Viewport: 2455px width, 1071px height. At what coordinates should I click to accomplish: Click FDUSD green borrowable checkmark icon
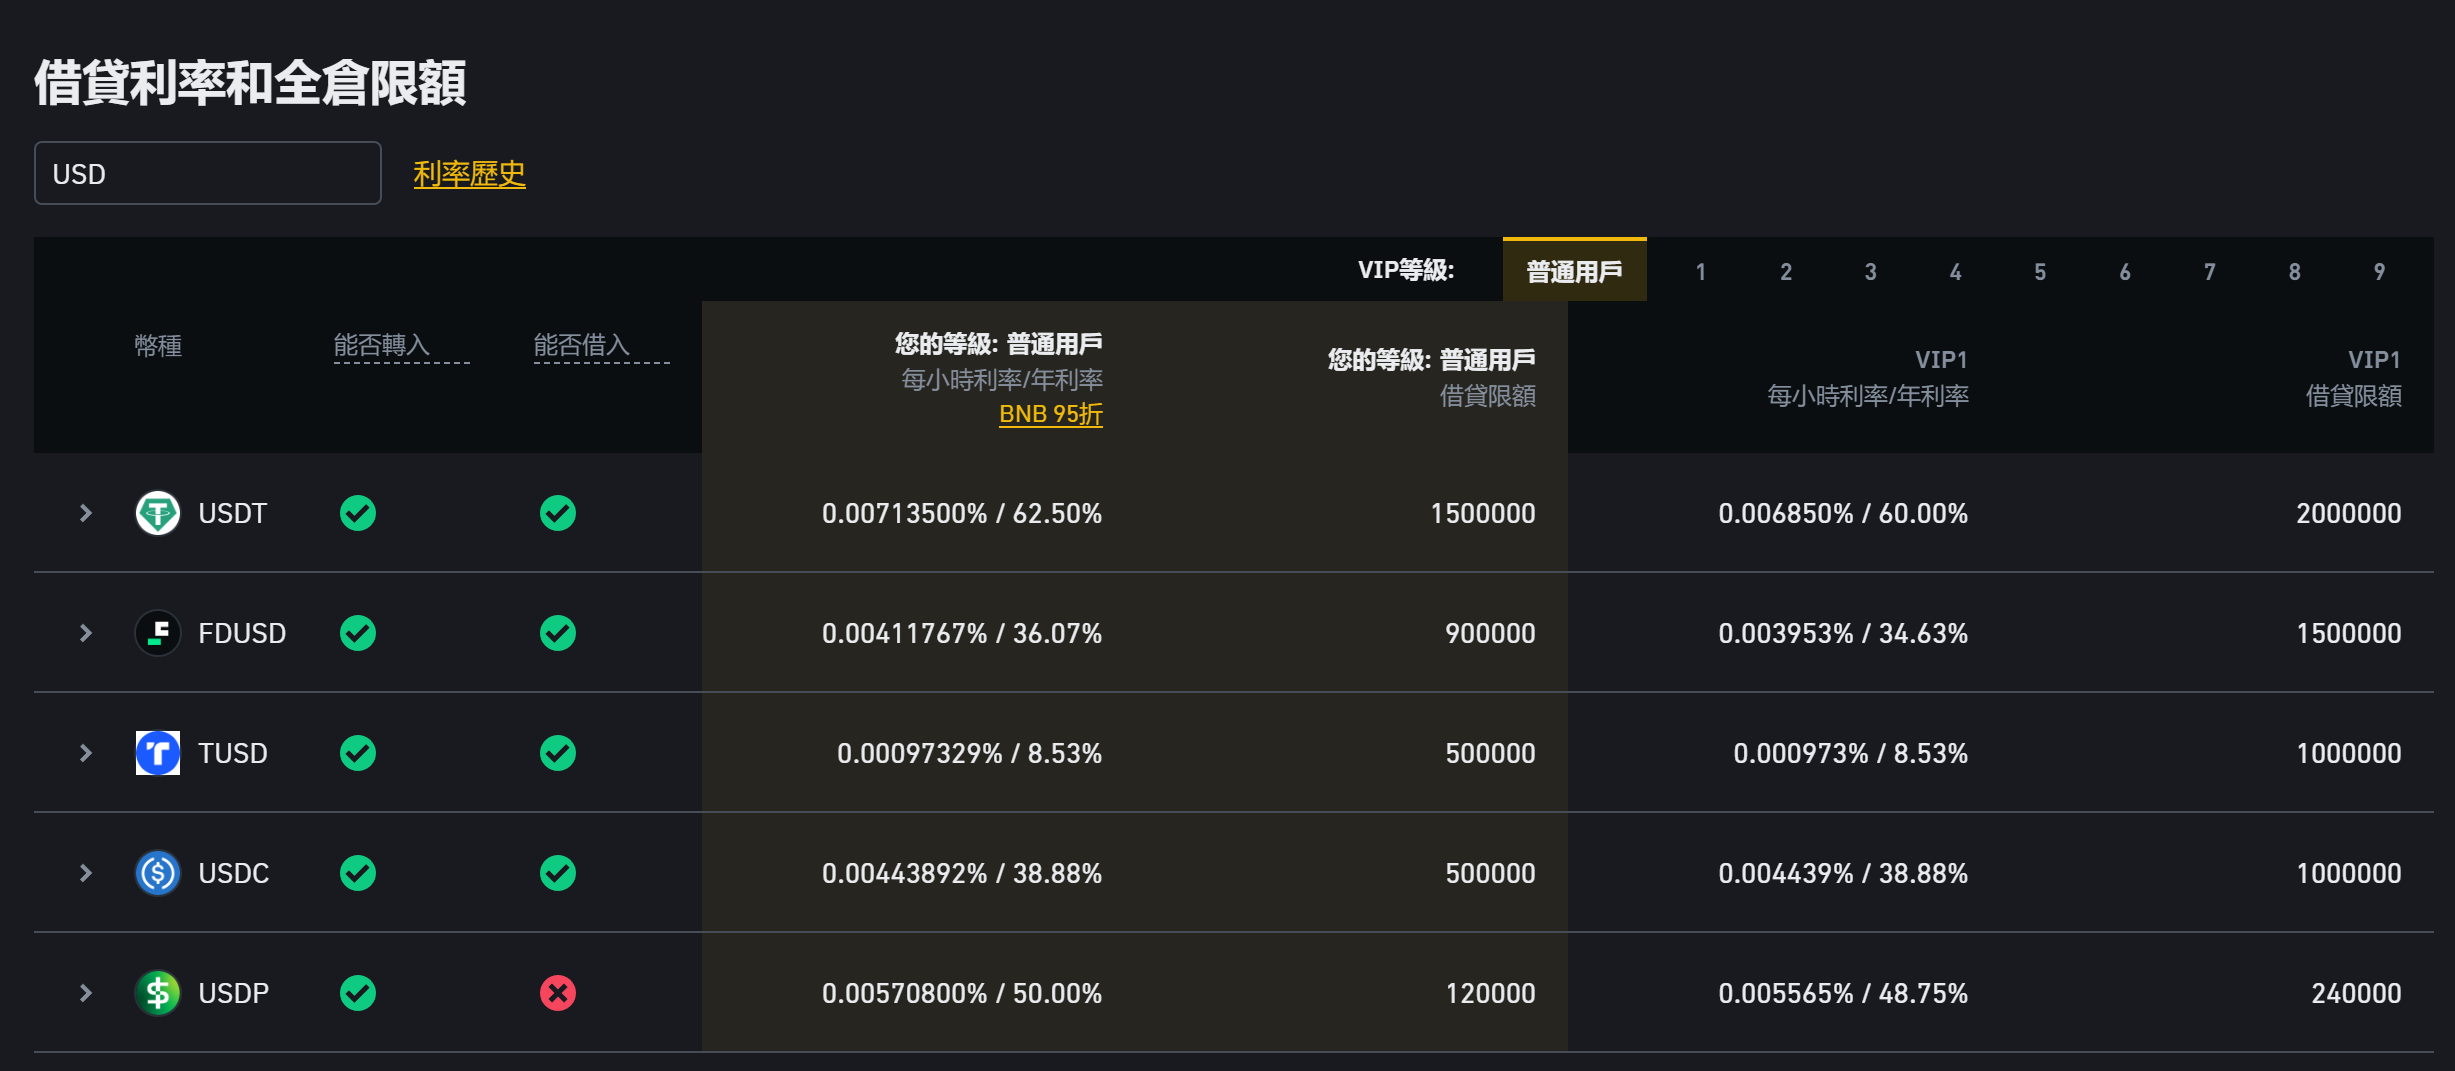pyautogui.click(x=558, y=633)
